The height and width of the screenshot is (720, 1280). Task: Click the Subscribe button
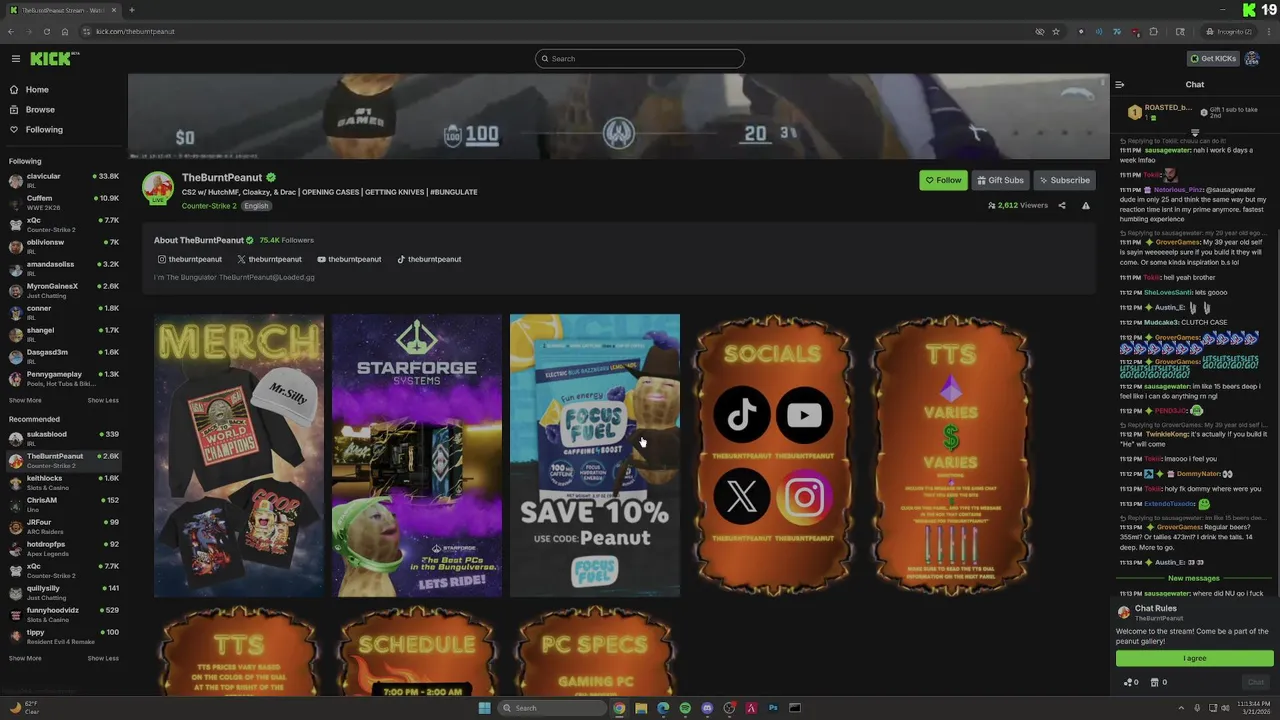point(1064,180)
